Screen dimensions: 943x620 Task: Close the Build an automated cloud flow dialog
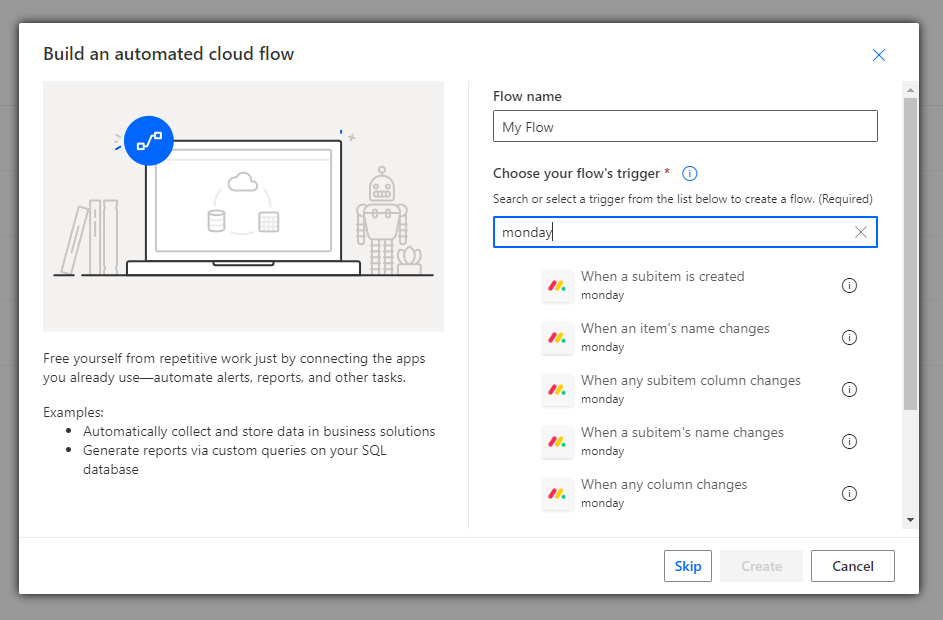pos(879,55)
